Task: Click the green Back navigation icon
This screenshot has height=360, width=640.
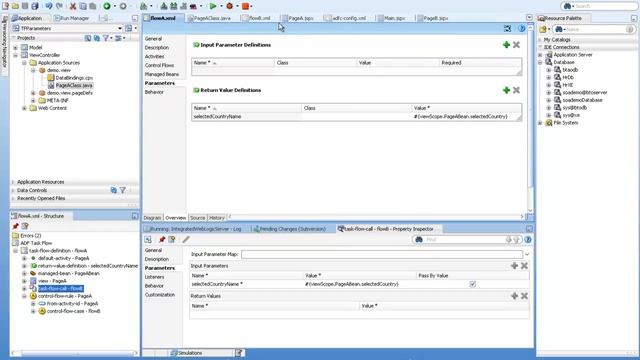Action: click(107, 6)
